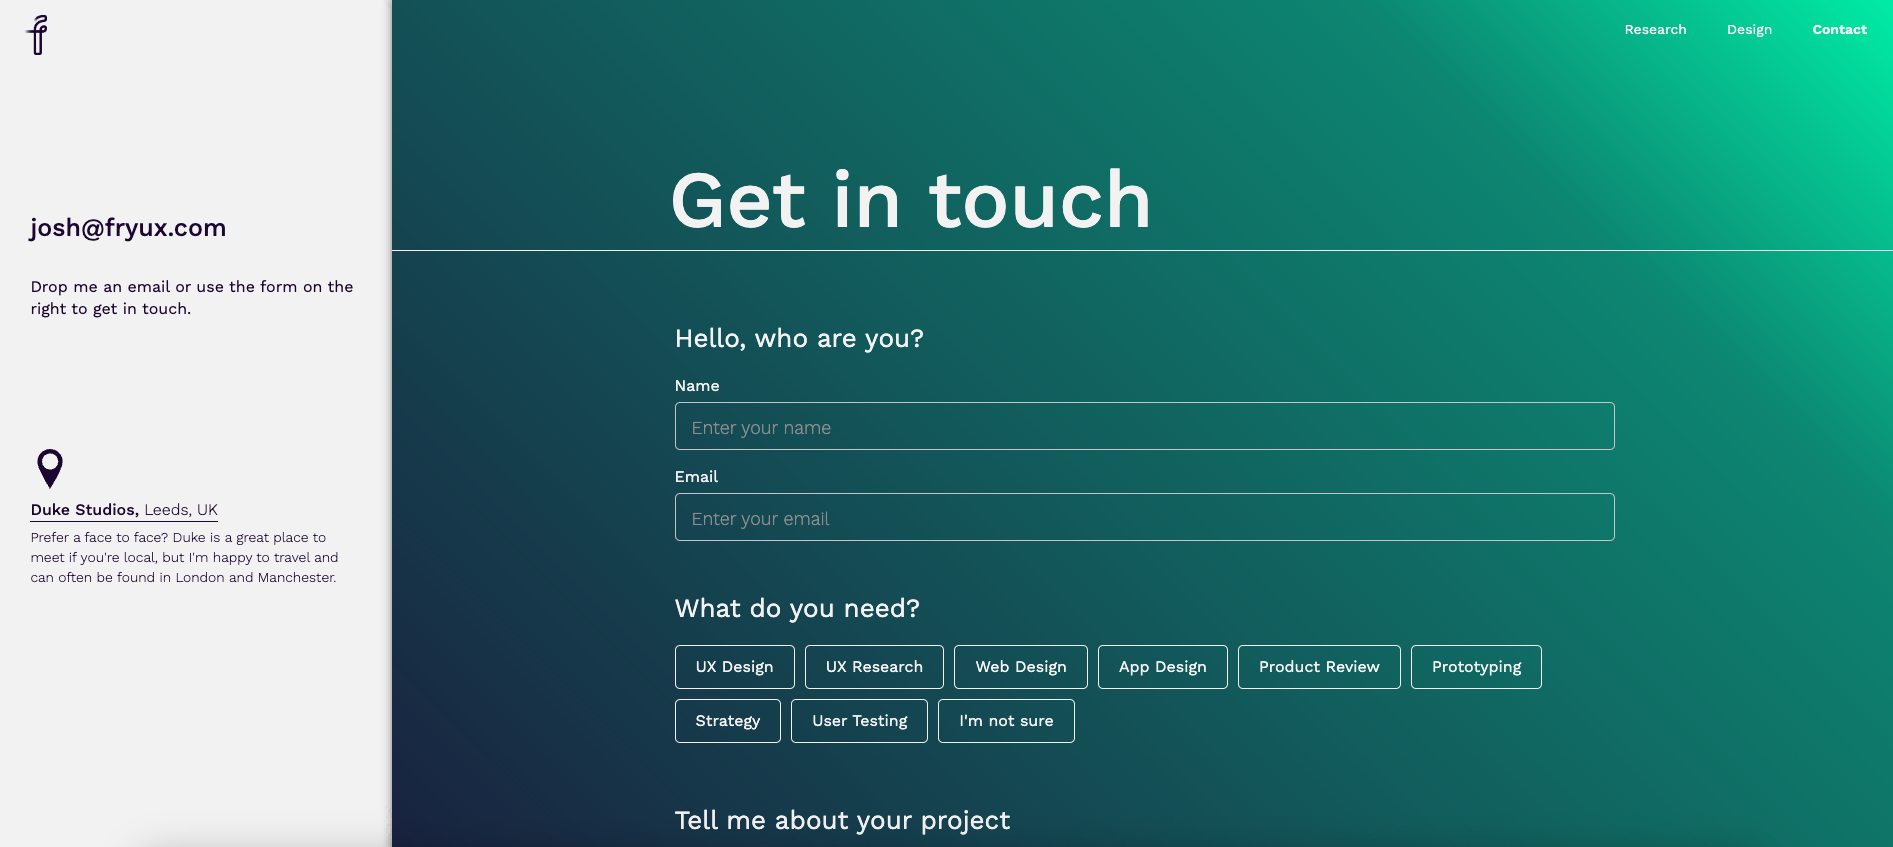
Task: Go to the Contact nav item
Action: [1839, 30]
